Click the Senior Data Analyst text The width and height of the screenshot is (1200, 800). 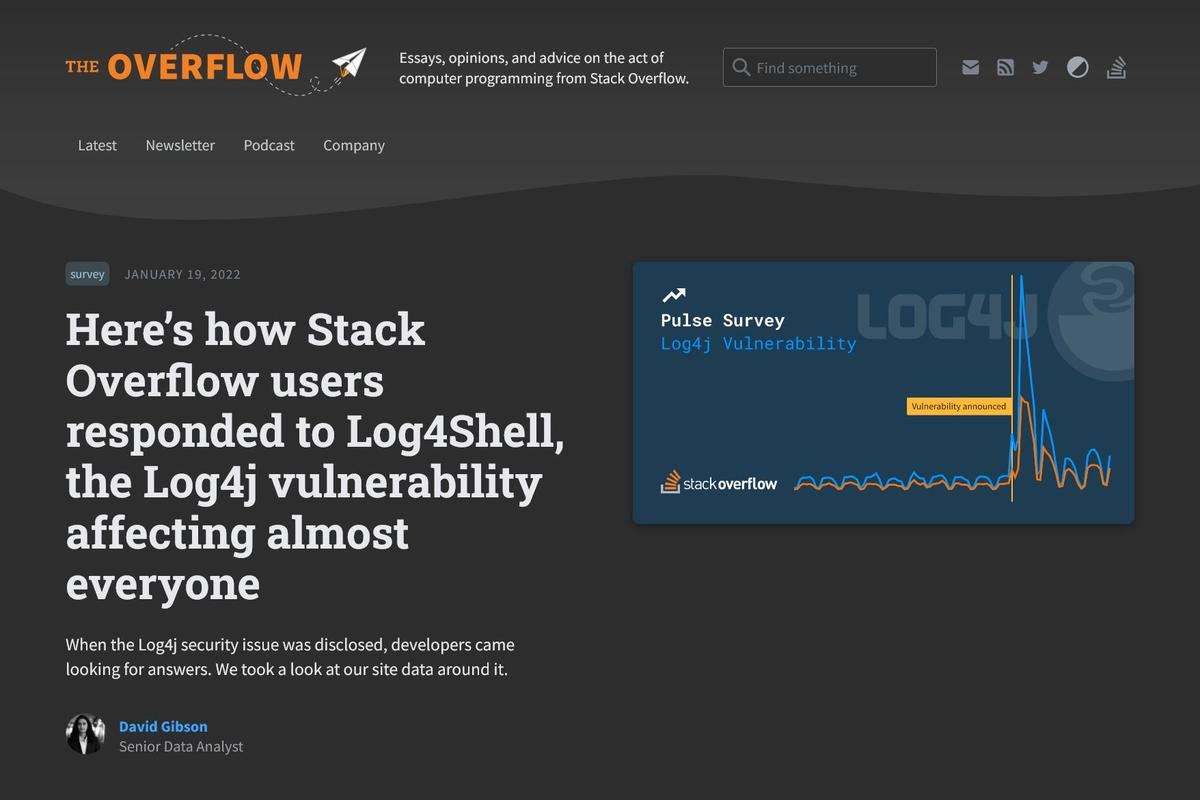click(x=181, y=746)
